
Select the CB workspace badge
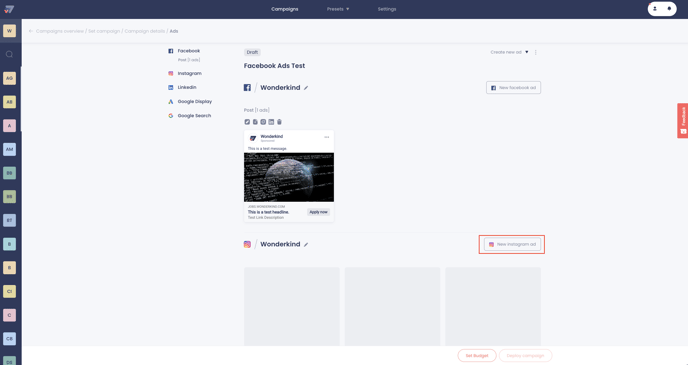point(9,339)
